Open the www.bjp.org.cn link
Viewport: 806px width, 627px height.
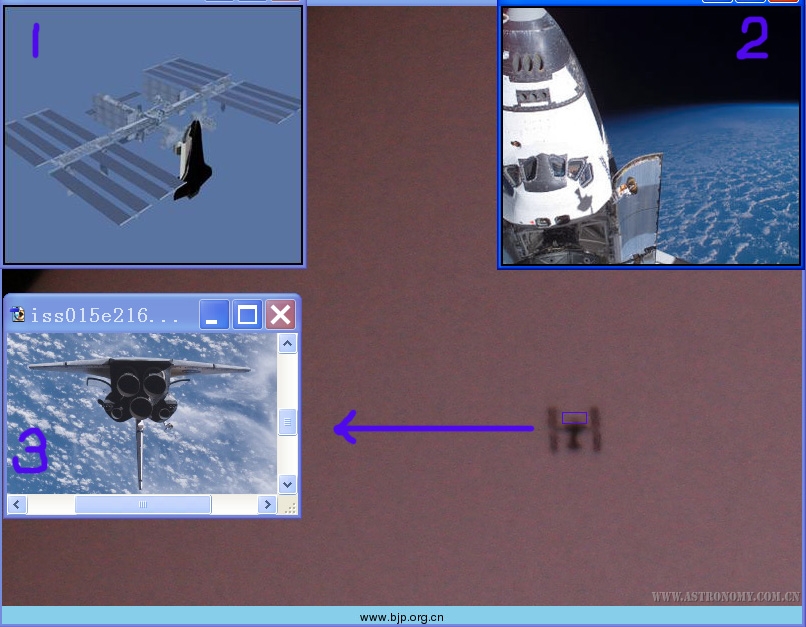pyautogui.click(x=401, y=618)
